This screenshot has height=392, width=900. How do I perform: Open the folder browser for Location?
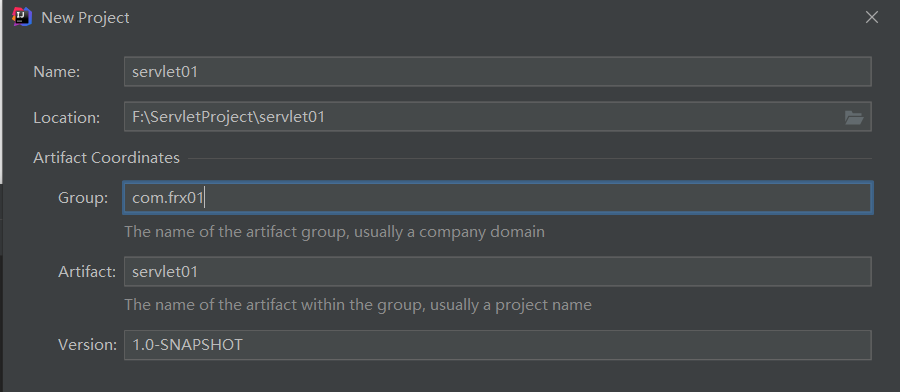pyautogui.click(x=854, y=118)
